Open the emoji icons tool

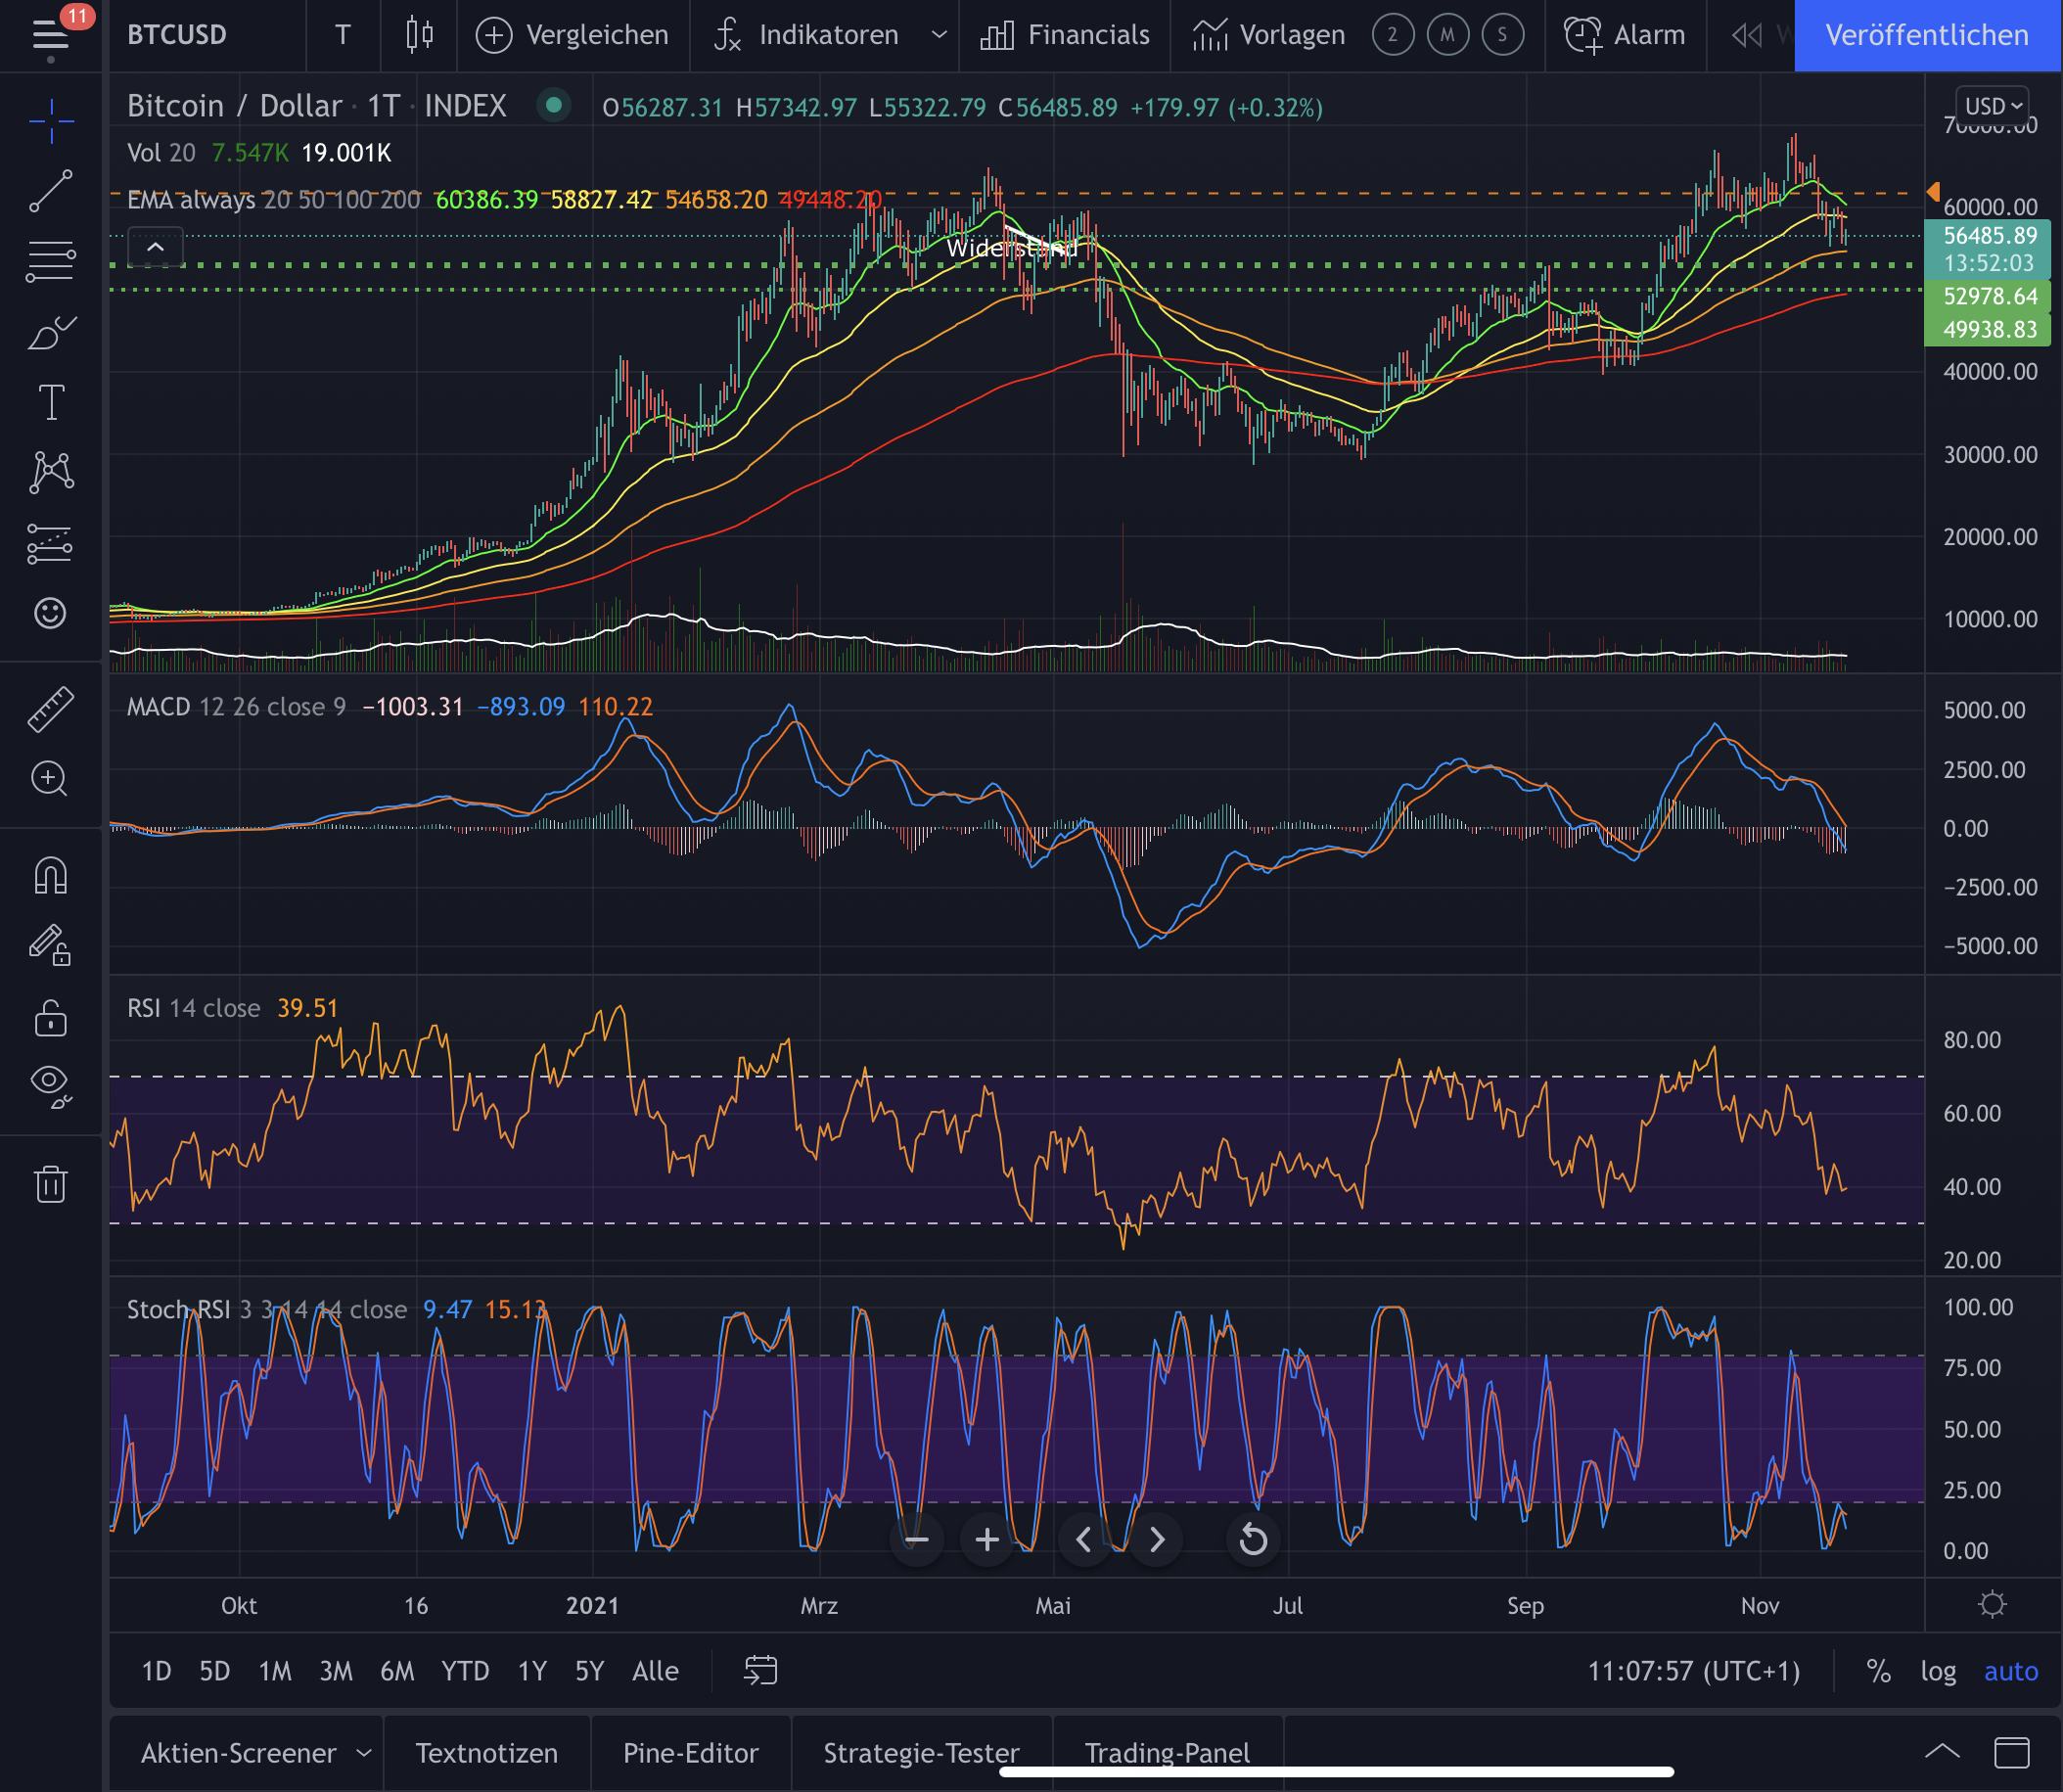[x=51, y=612]
